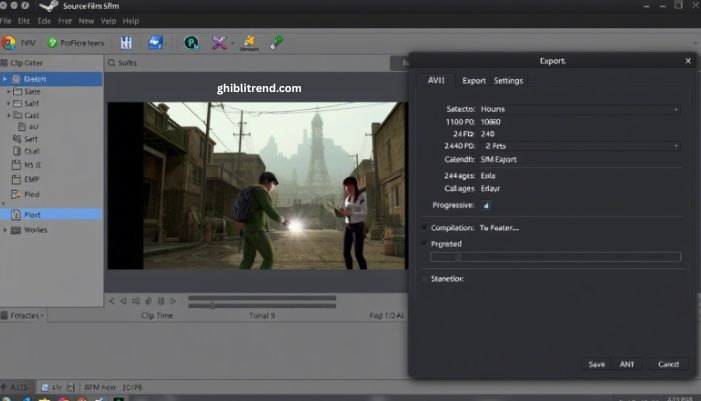Click the A115 status bar icon
701x401 pixels.
(4, 387)
